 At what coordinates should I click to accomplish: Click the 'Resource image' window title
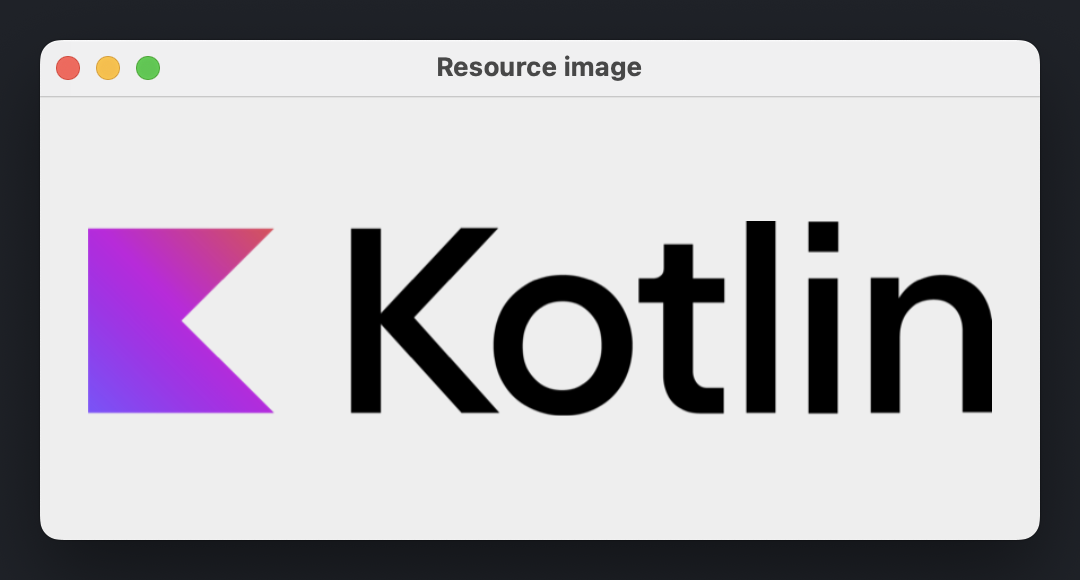[539, 68]
